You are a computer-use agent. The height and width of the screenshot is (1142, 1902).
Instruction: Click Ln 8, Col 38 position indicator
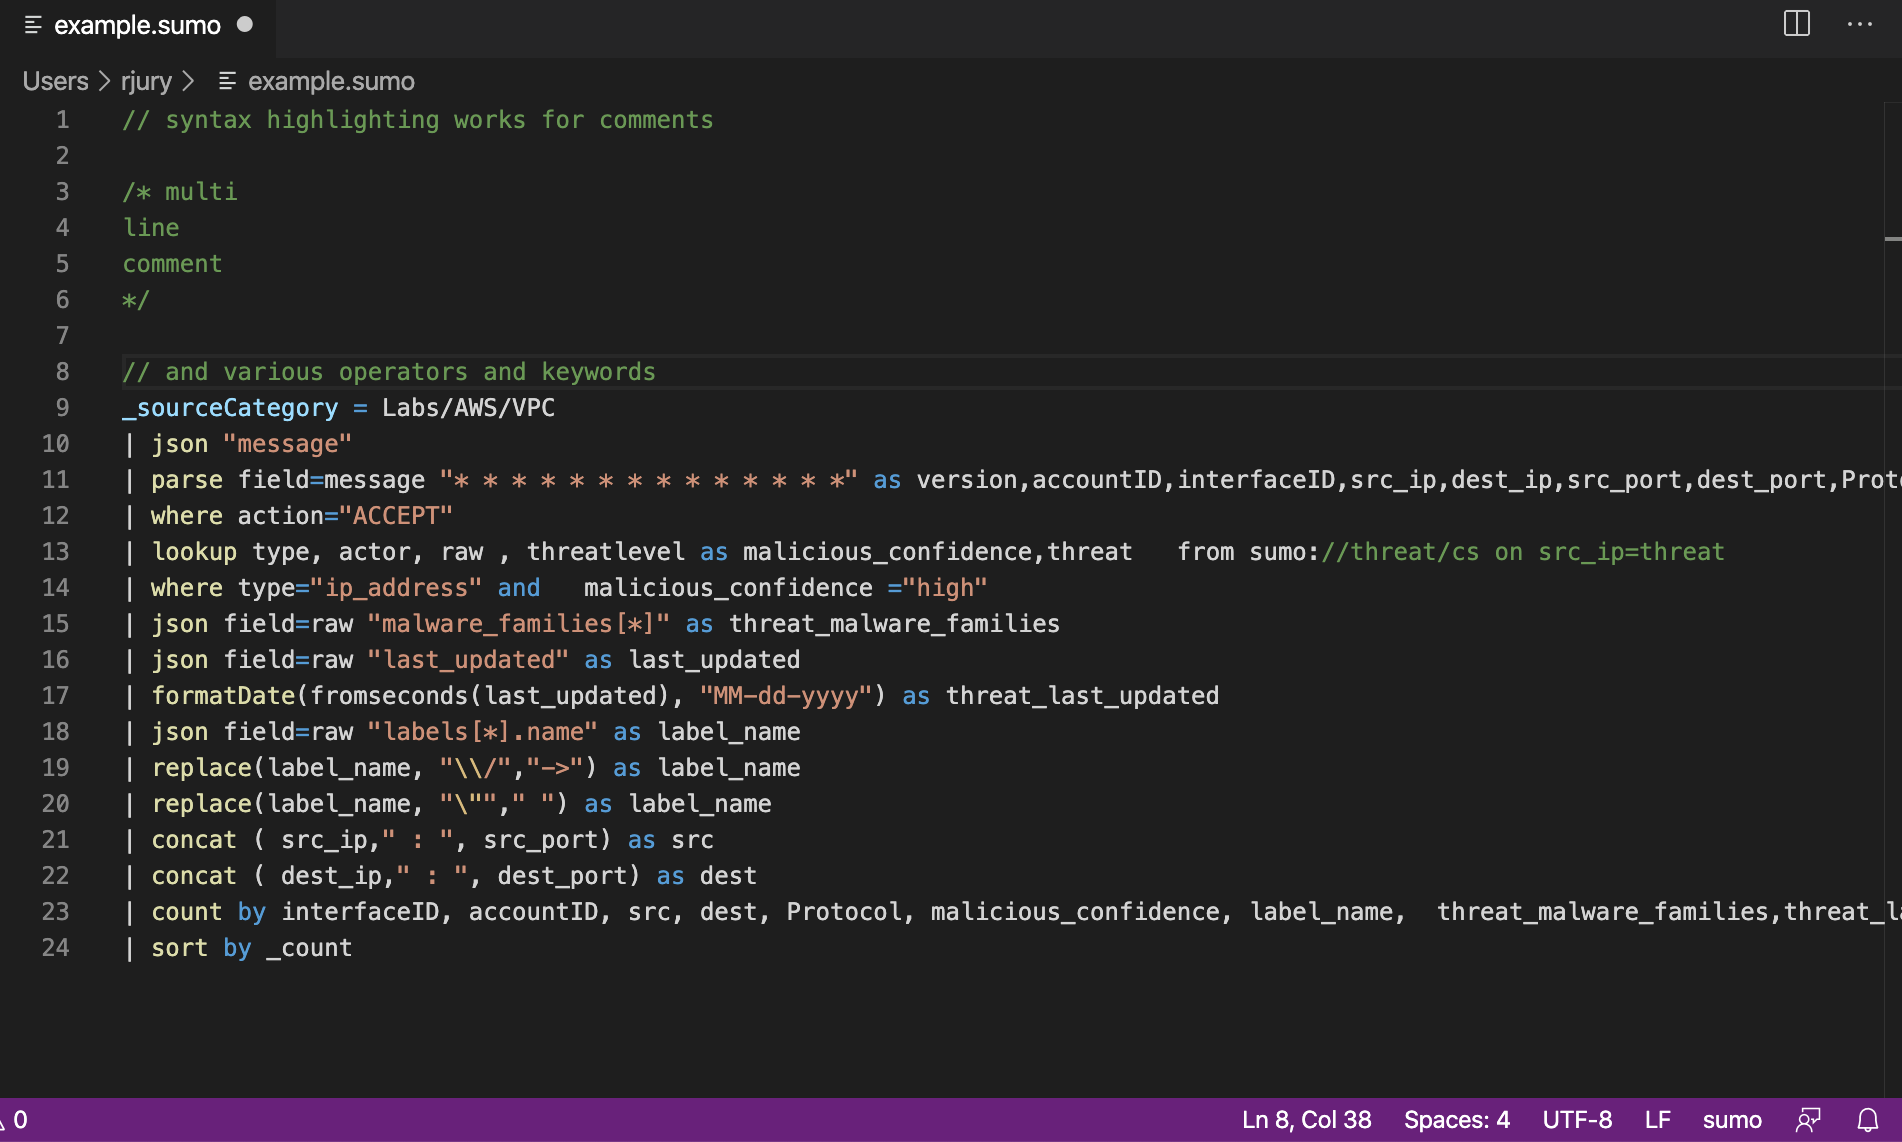point(1306,1120)
